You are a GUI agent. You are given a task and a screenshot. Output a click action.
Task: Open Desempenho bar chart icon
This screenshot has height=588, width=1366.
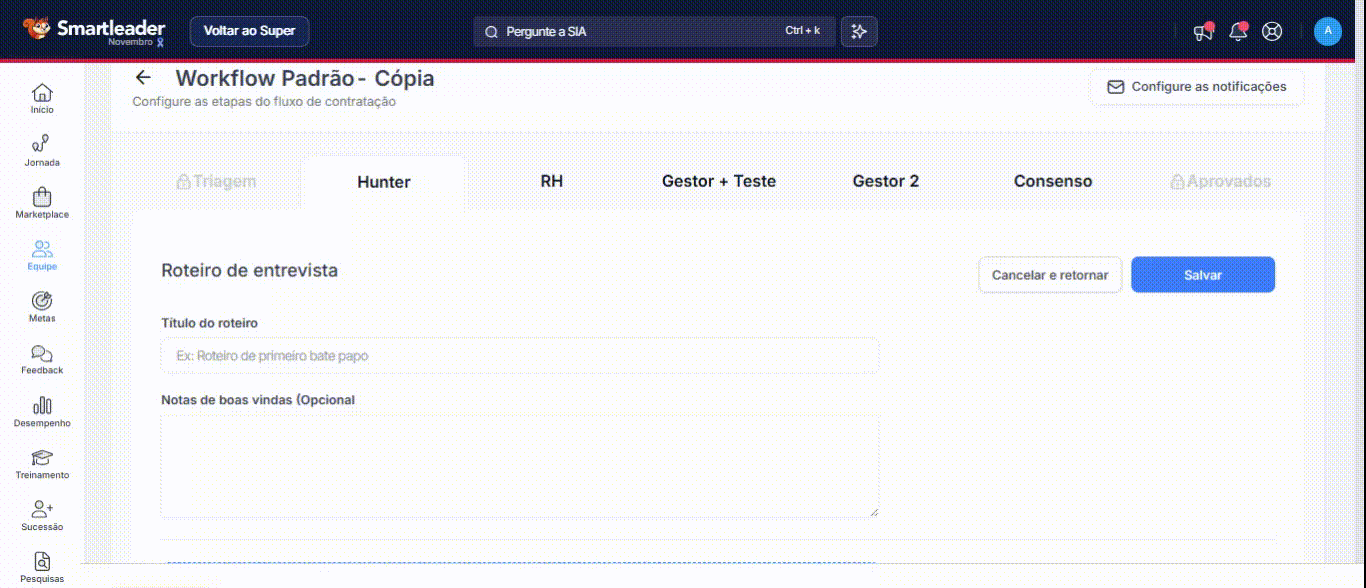point(42,405)
